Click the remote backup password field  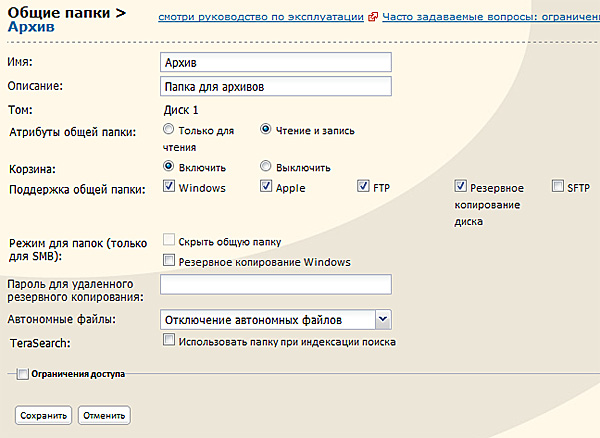275,286
